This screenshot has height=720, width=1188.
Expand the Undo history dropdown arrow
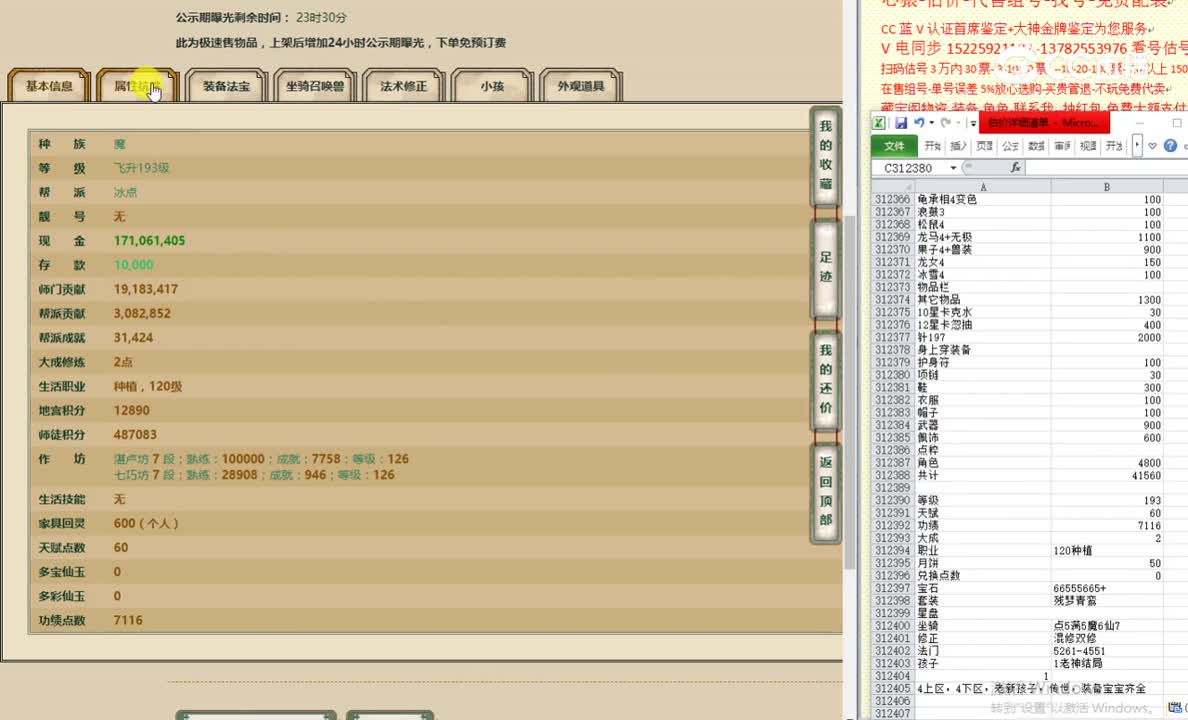tap(931, 122)
